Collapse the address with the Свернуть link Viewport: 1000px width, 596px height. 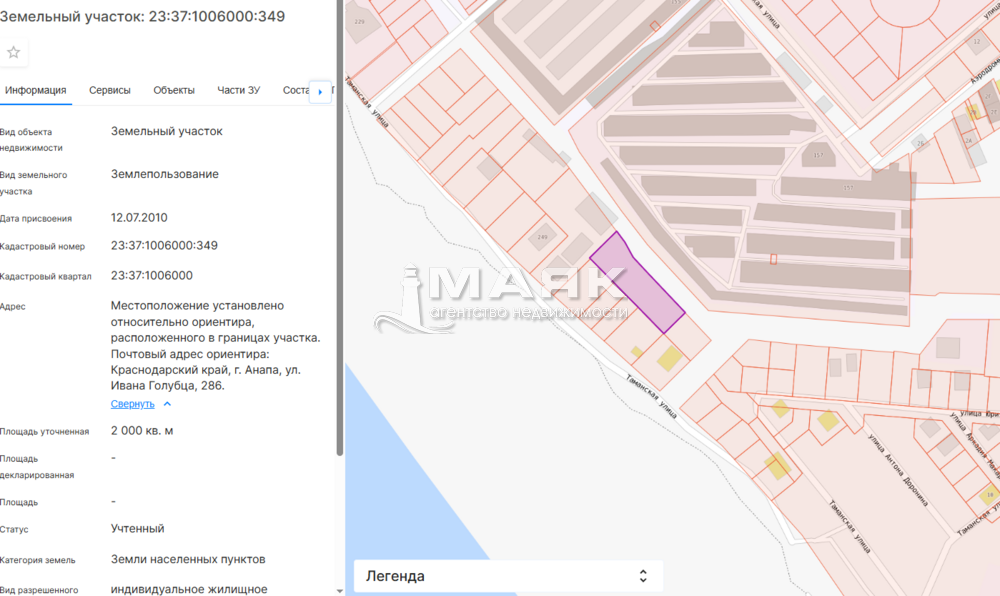(132, 404)
